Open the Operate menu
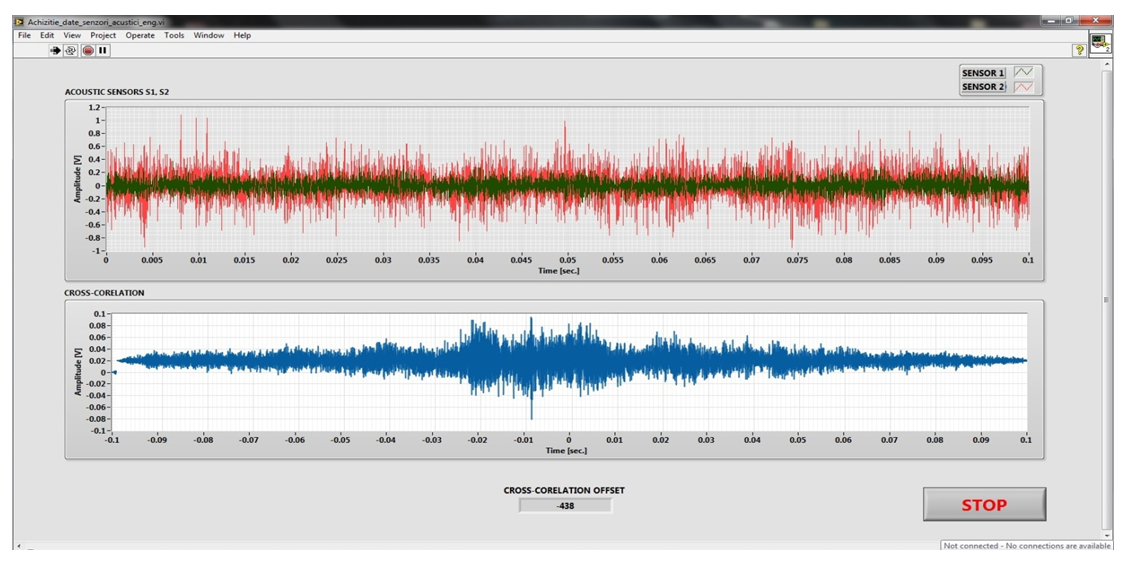Screen dimensions: 1126x561 [140, 35]
